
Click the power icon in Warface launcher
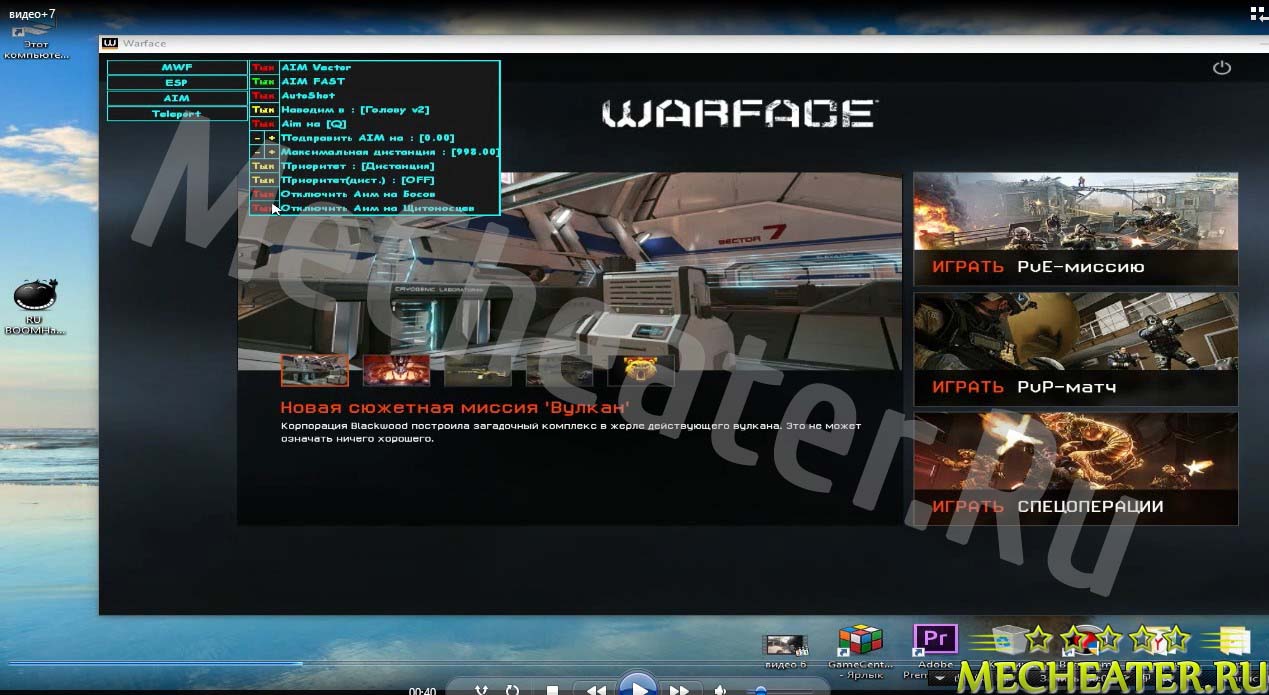point(1221,68)
